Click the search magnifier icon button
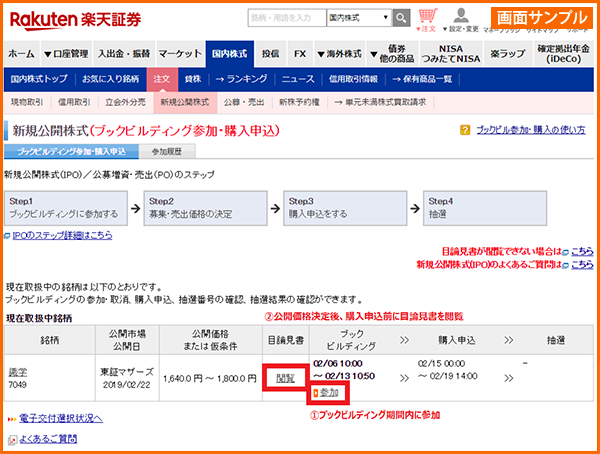Image resolution: width=600 pixels, height=454 pixels. click(401, 18)
